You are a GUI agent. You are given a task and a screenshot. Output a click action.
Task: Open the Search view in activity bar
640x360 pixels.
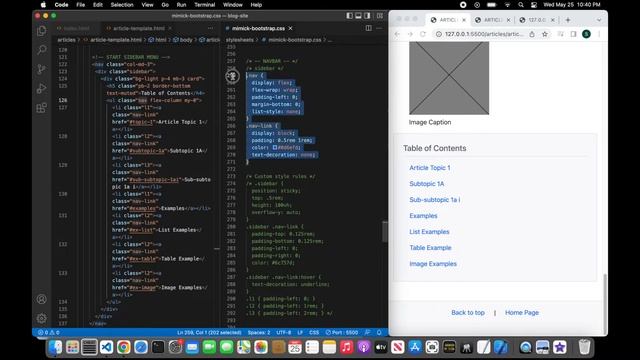coord(42,50)
